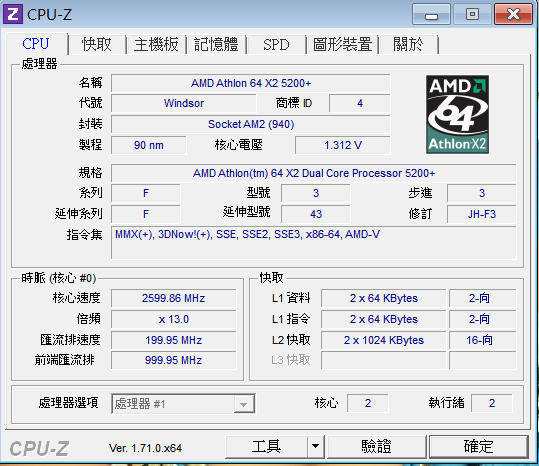Click the Windsor code name value
The image size is (539, 466).
[x=184, y=103]
